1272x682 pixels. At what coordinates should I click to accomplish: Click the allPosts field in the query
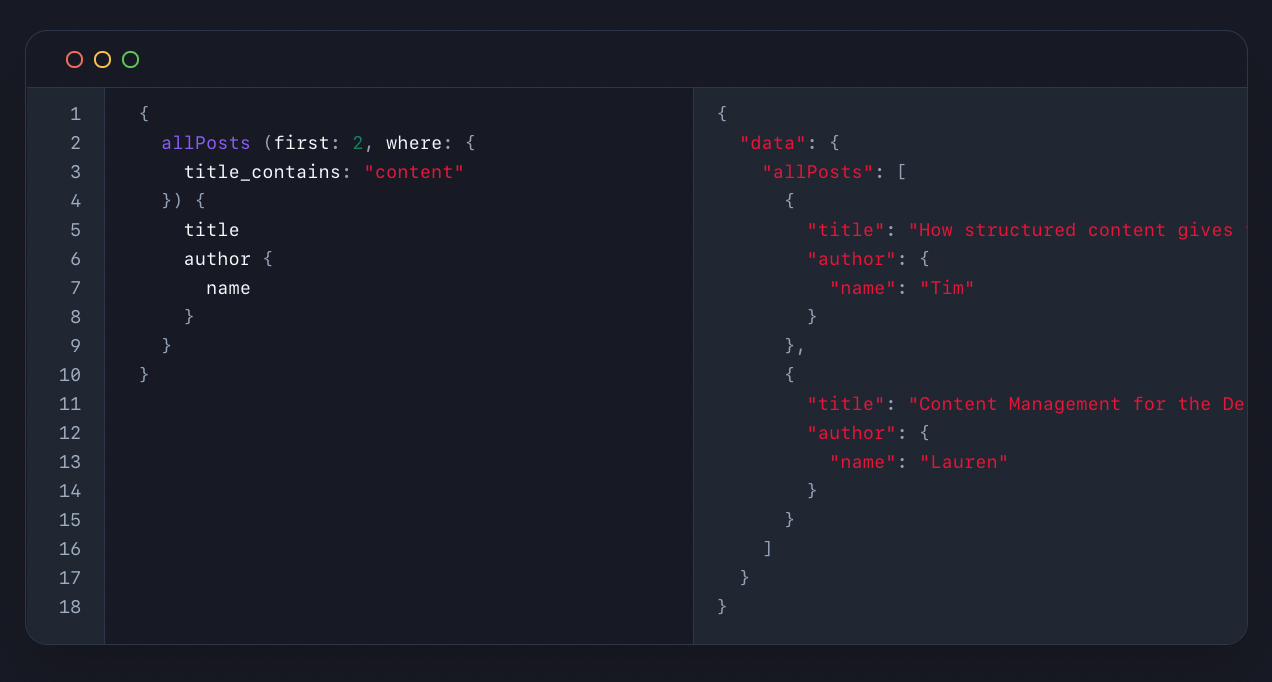coord(206,143)
